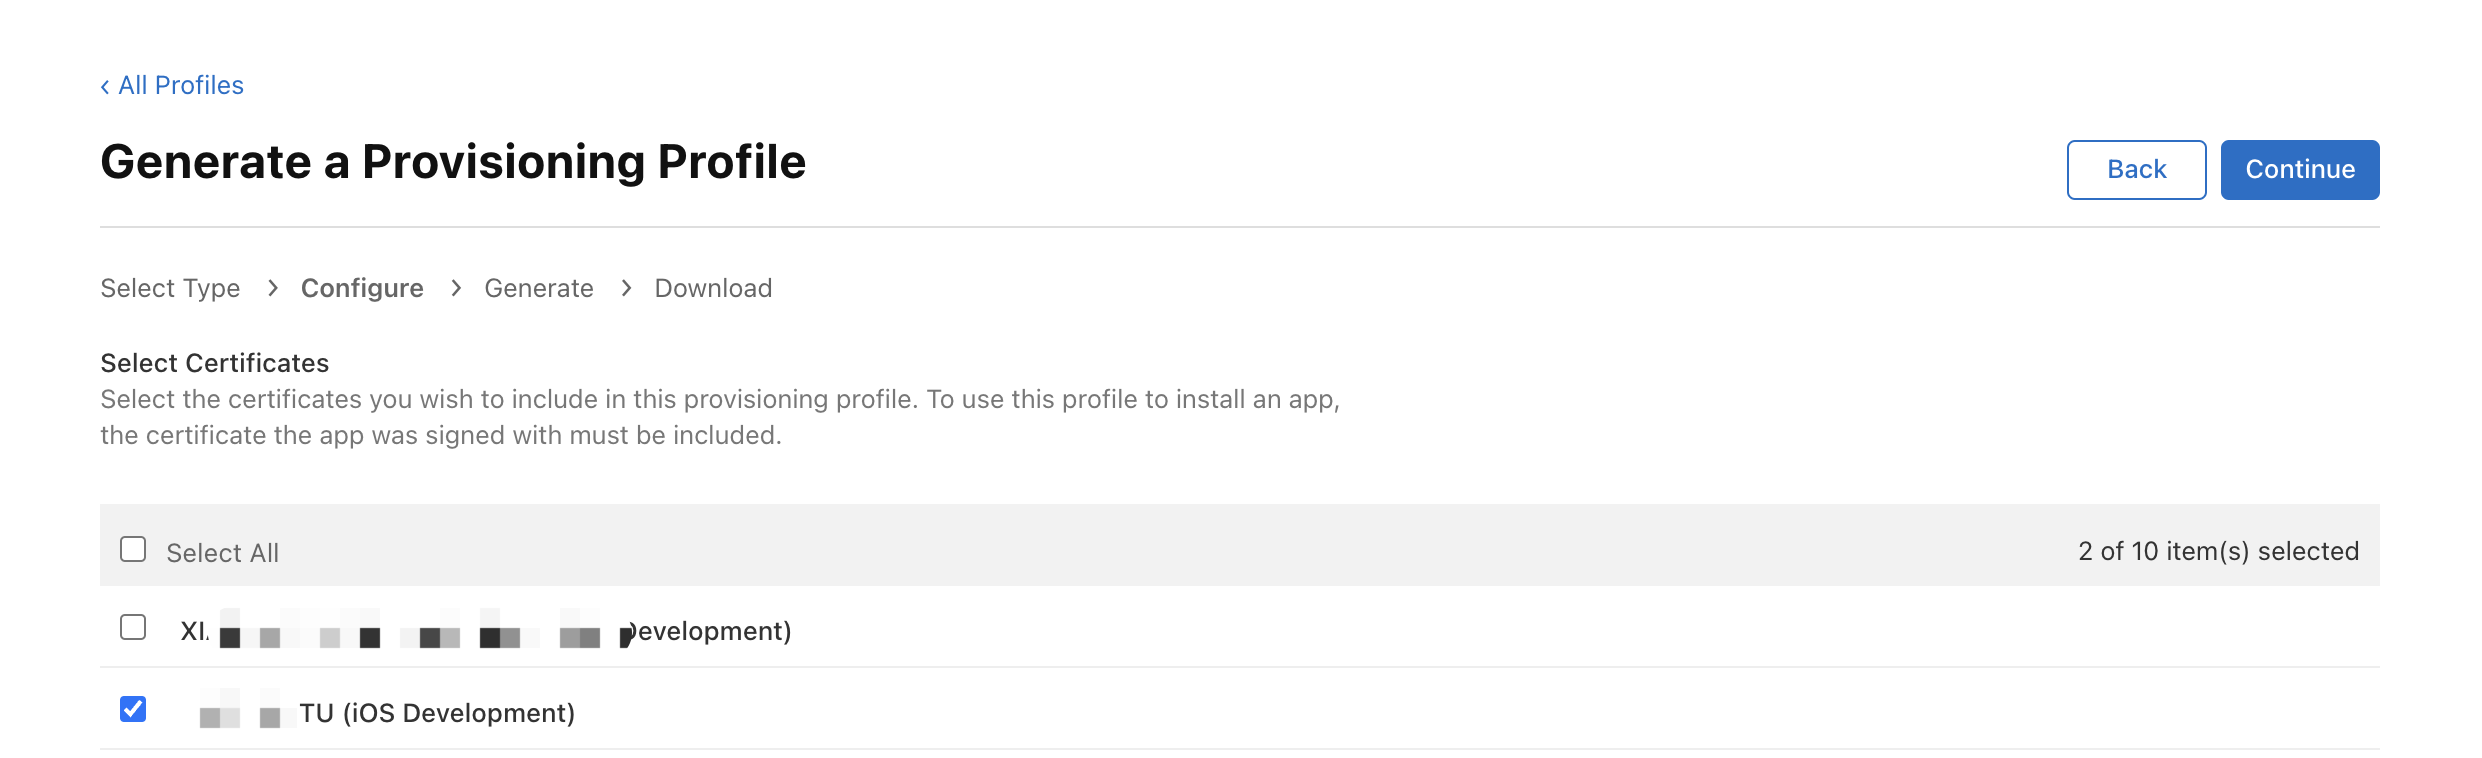Click the Select Certificates section title
2482x758 pixels.
(x=215, y=363)
